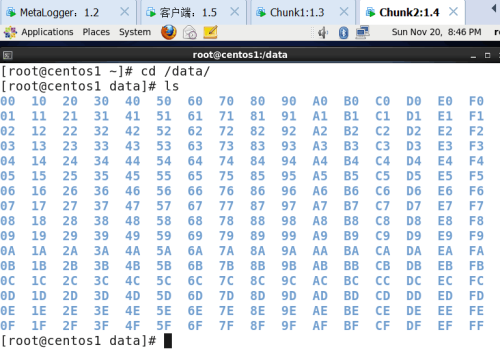
Task: Click directory entry F0
Action: (476, 101)
